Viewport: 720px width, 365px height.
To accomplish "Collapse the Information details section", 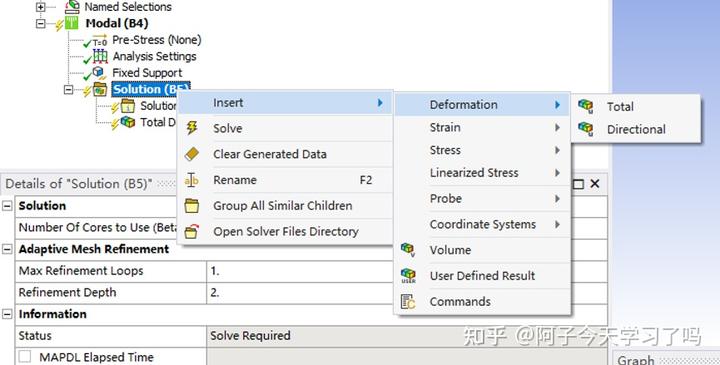I will tap(7, 314).
